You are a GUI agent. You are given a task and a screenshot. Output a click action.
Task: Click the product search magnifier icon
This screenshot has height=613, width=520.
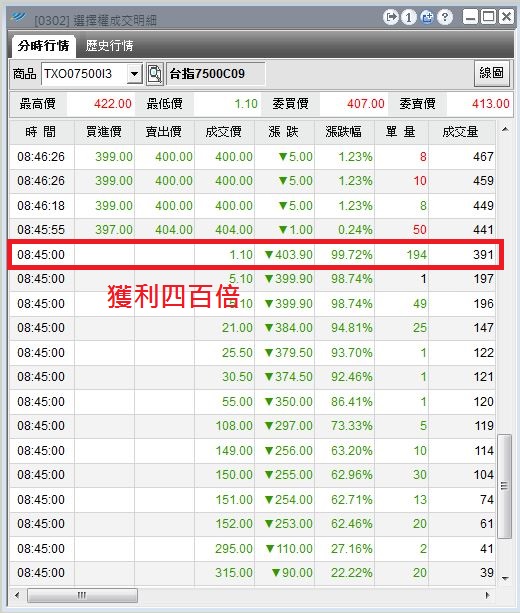tap(154, 73)
